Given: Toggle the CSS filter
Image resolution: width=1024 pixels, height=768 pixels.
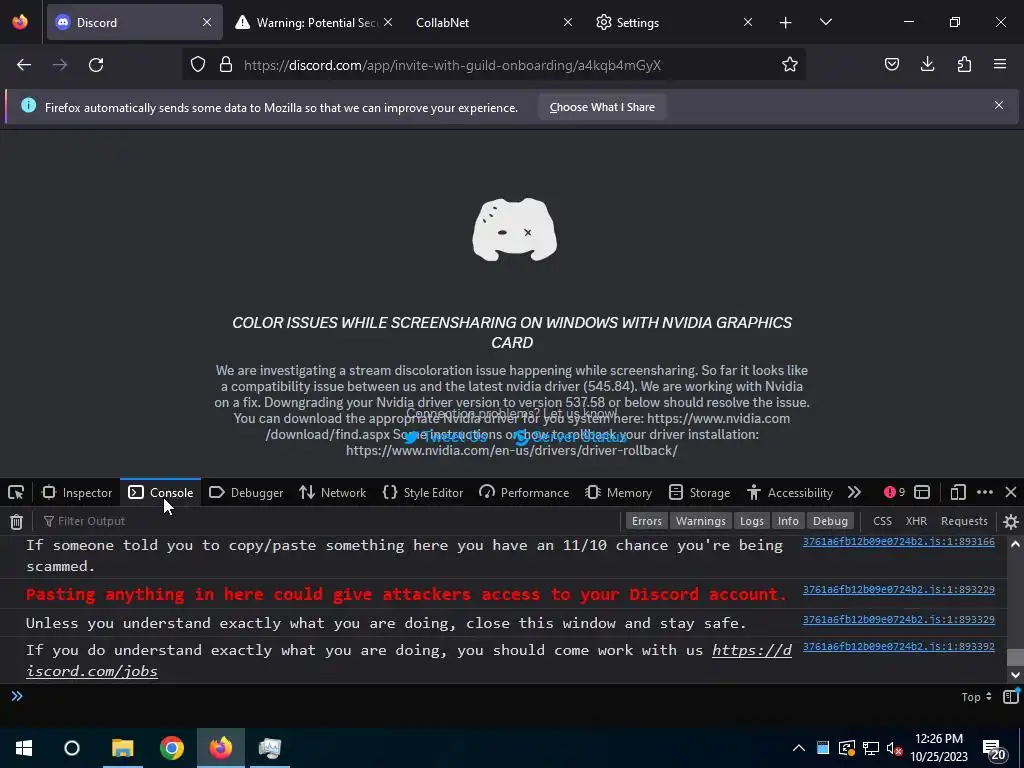Looking at the screenshot, I should [x=882, y=521].
